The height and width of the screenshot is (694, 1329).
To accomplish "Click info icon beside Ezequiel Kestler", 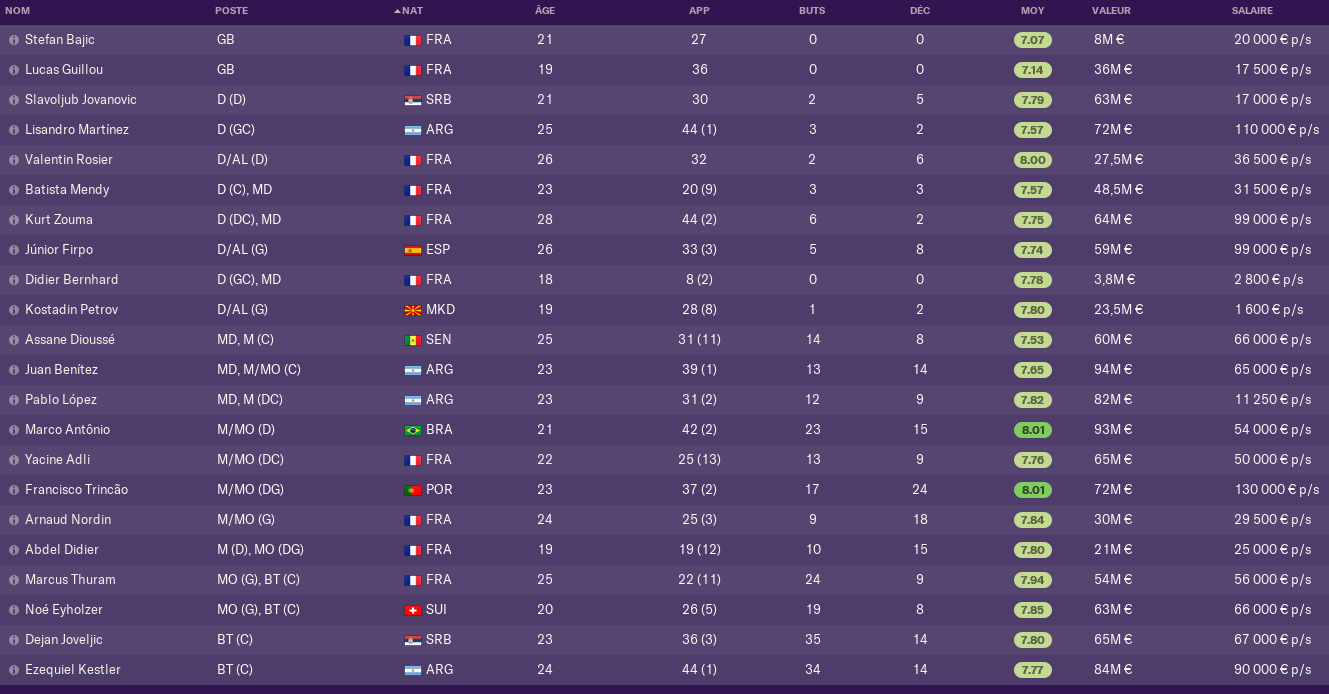I will point(14,670).
